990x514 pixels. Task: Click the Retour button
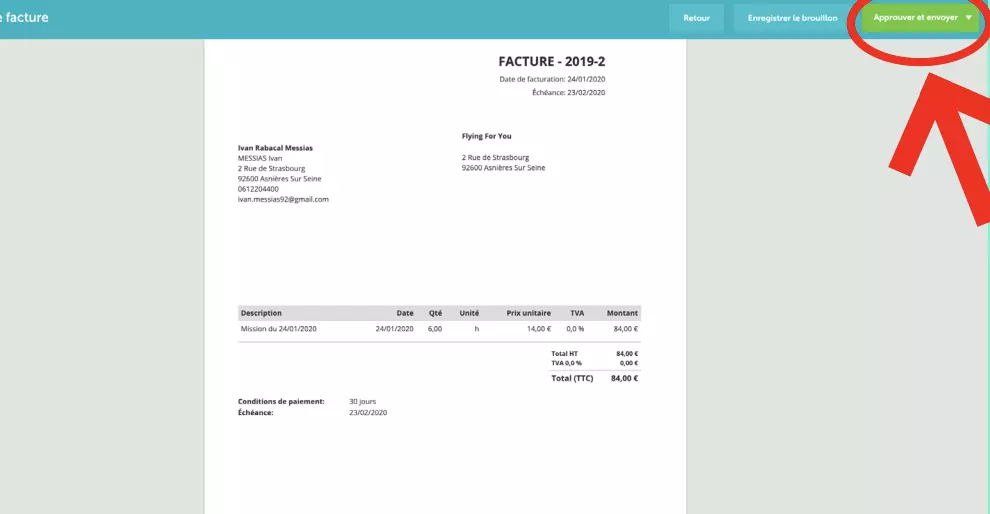pyautogui.click(x=696, y=18)
